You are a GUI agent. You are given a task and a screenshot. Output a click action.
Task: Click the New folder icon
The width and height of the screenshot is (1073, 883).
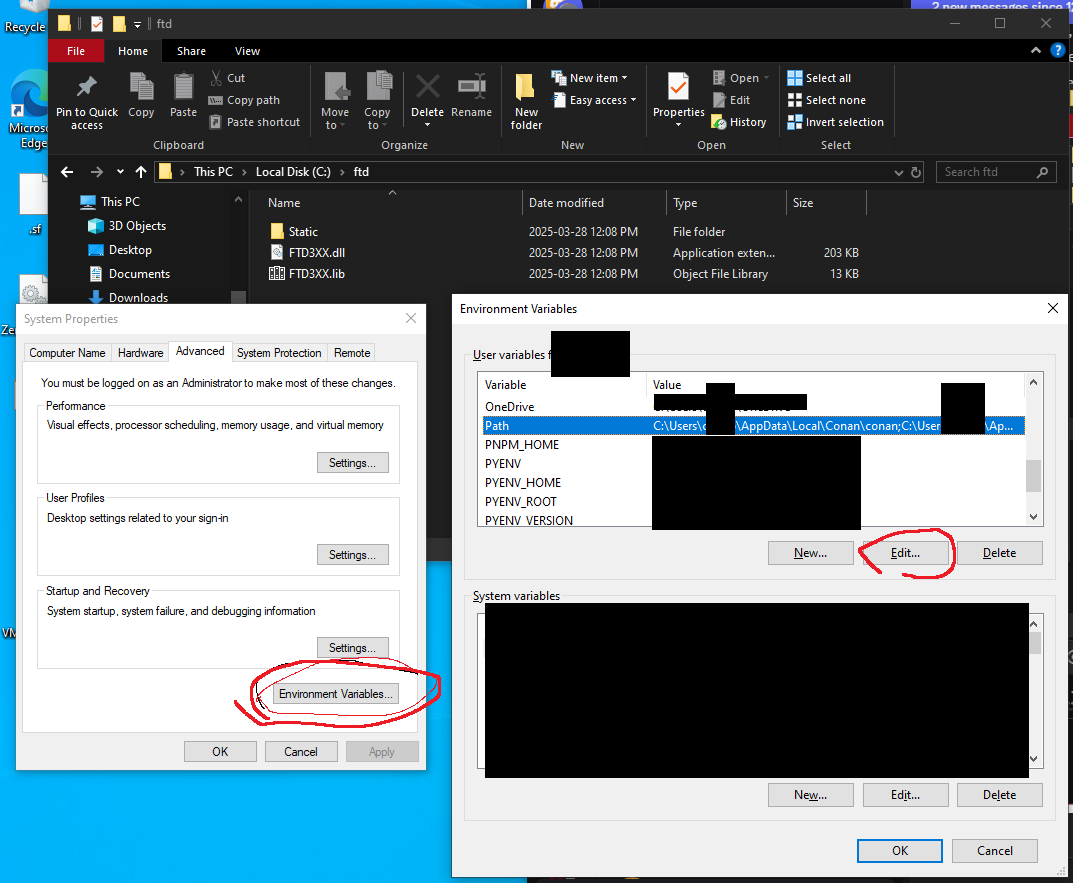(526, 88)
